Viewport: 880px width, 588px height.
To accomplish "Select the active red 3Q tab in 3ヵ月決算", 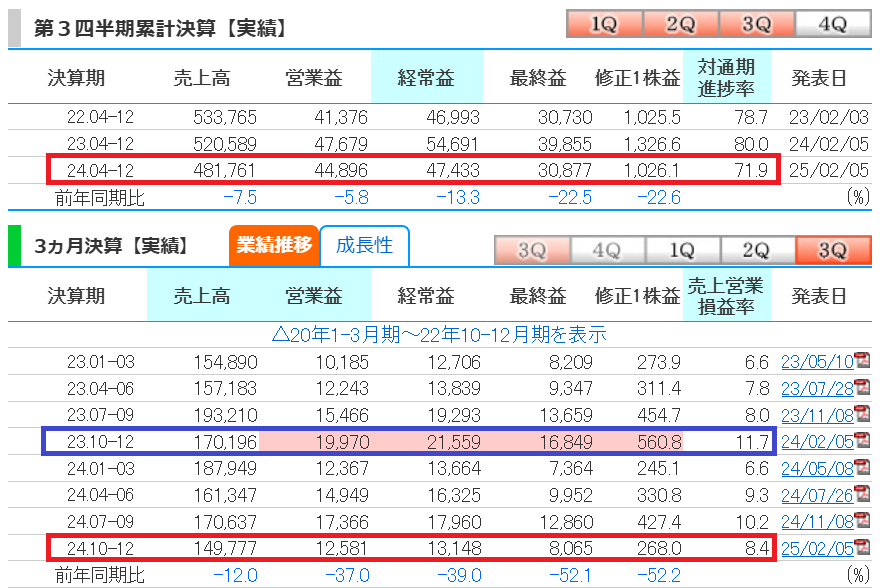I will pyautogui.click(x=833, y=250).
